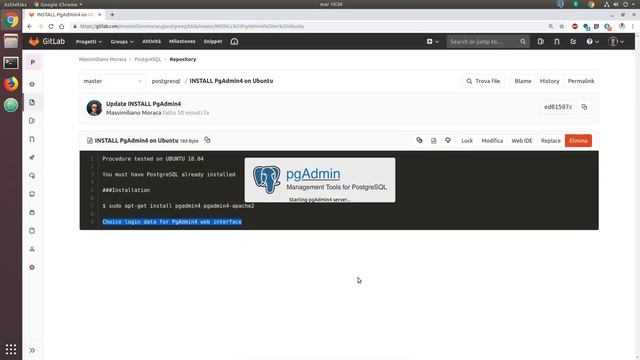
Task: Open the GitLab home logo
Action: tap(47, 41)
